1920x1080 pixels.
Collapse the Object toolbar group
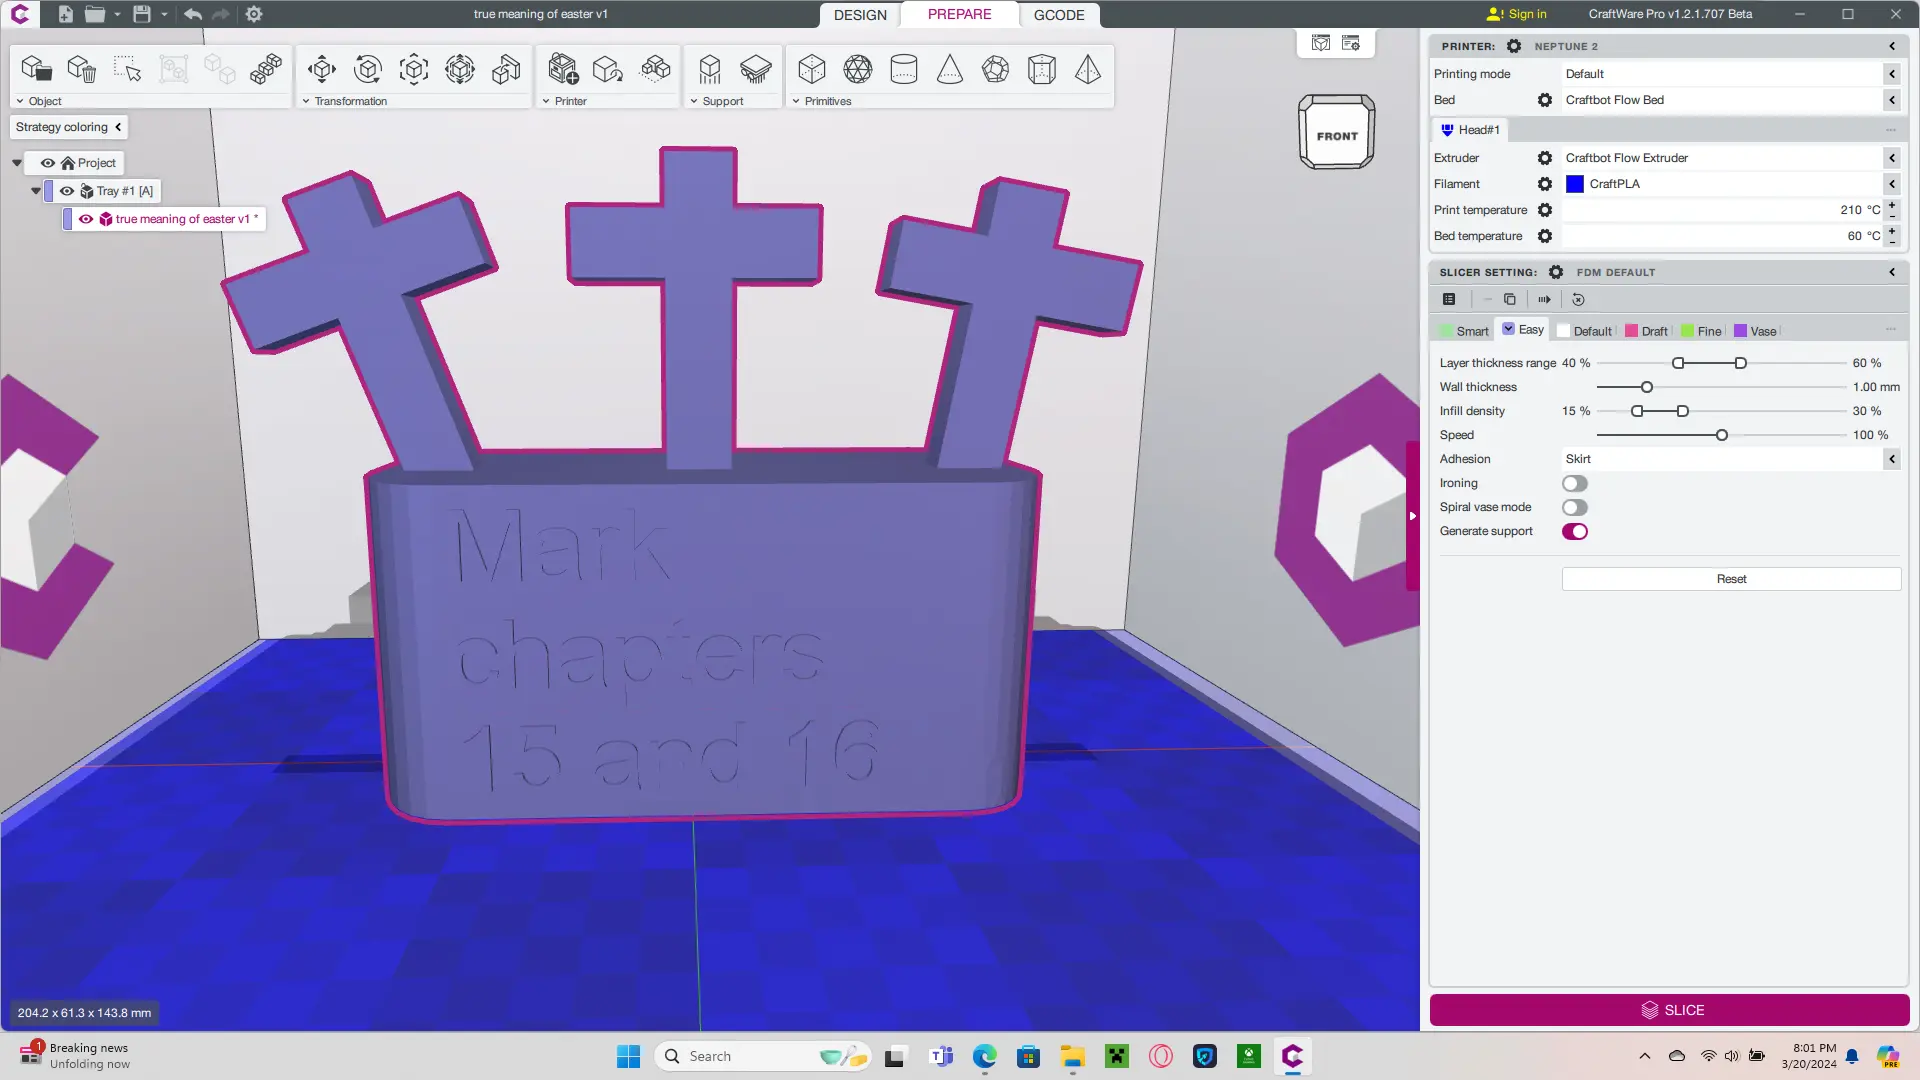20,101
